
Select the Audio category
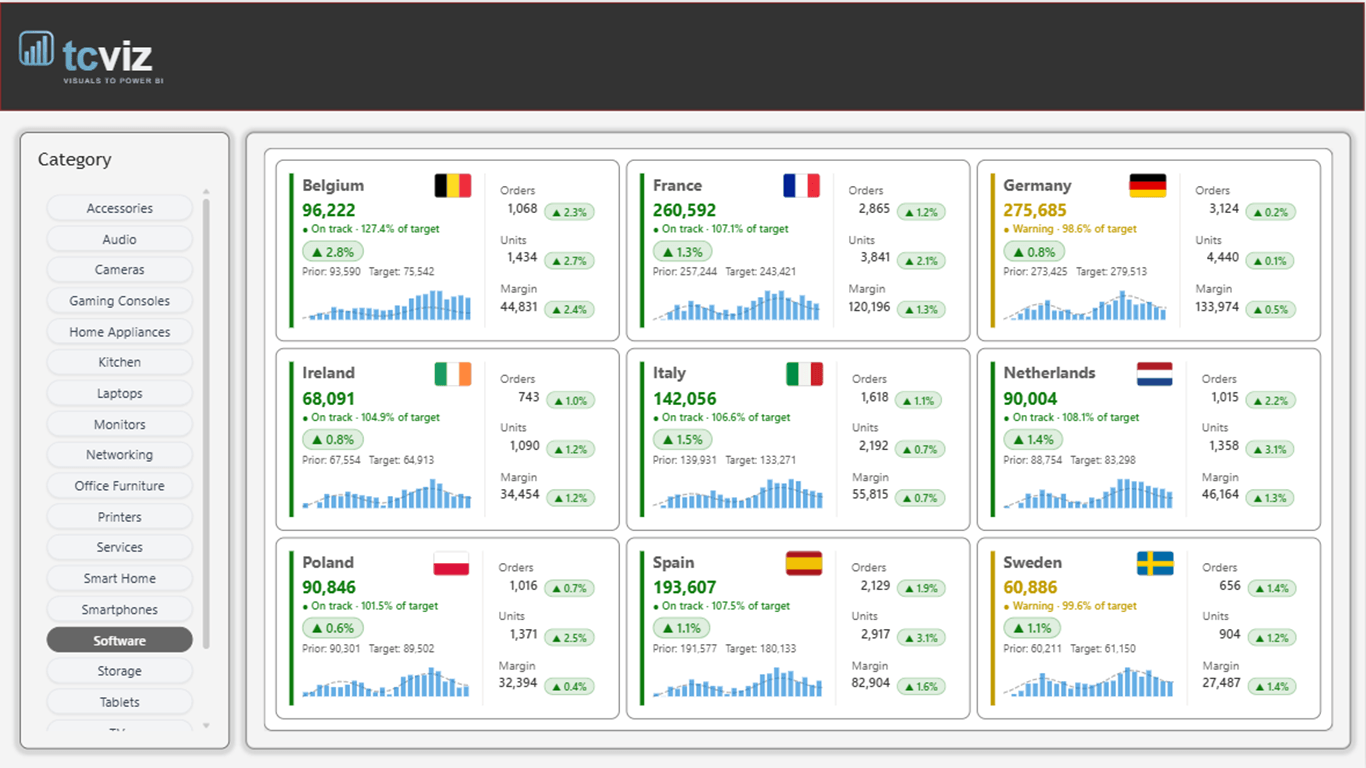tap(120, 239)
